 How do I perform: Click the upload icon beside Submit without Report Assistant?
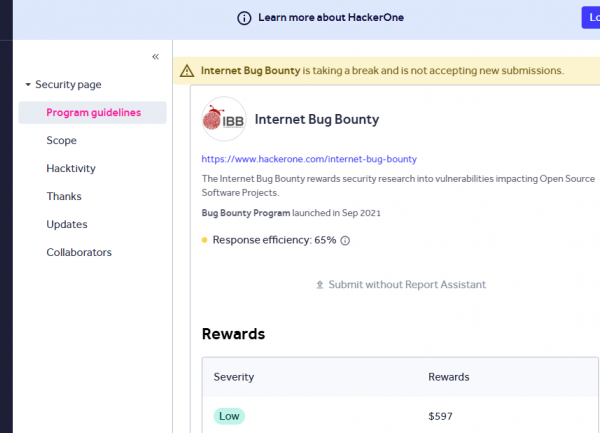tap(320, 285)
